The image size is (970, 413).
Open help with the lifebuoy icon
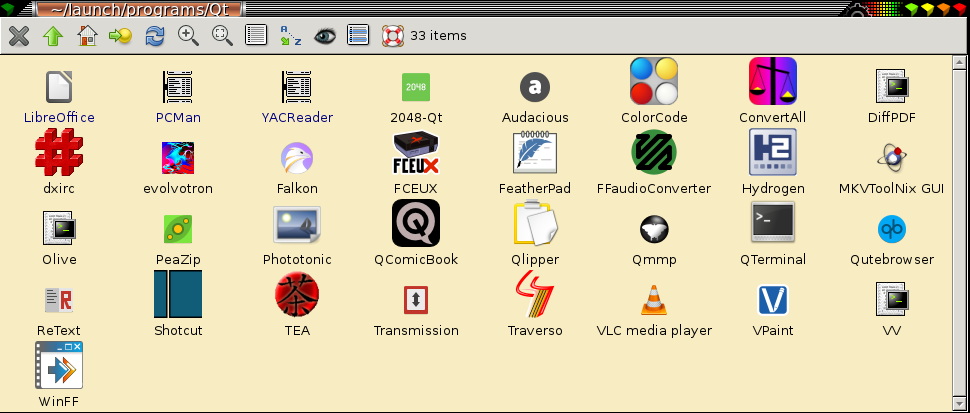point(392,35)
